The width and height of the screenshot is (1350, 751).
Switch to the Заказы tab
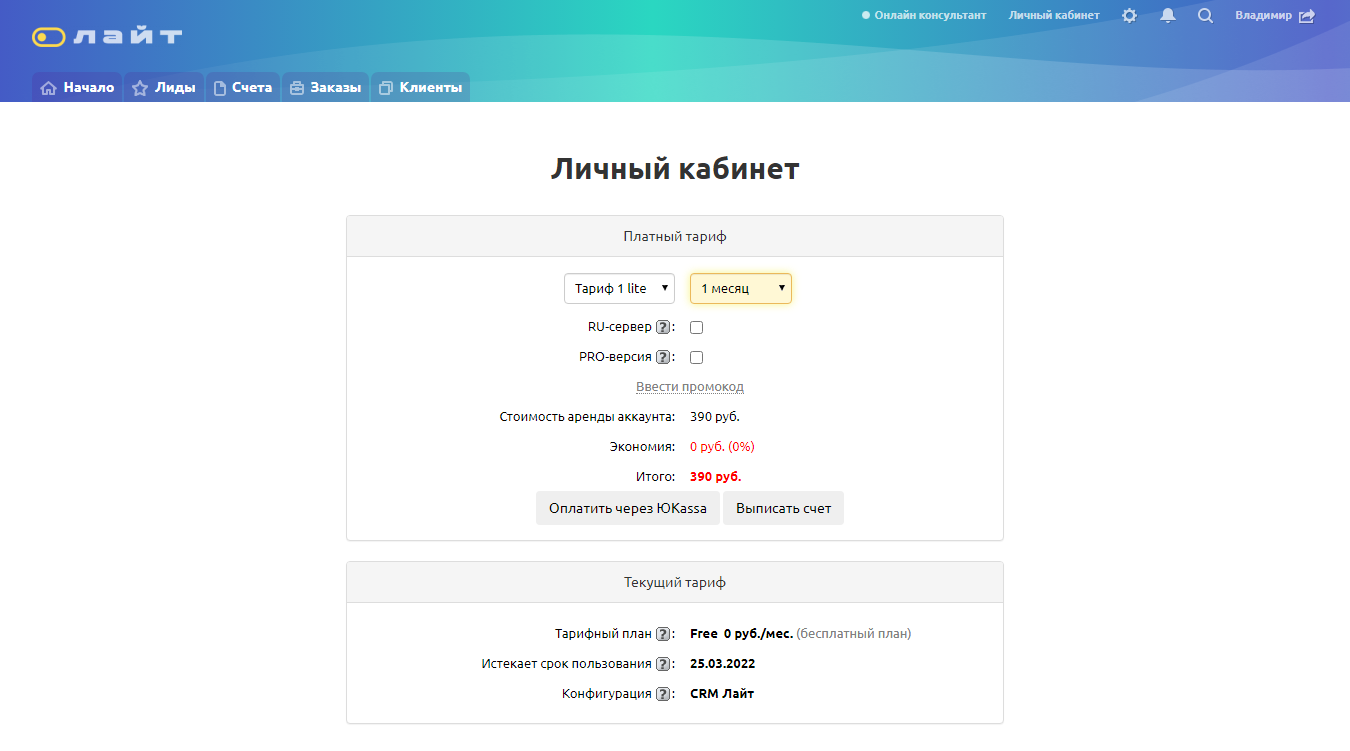tap(325, 88)
